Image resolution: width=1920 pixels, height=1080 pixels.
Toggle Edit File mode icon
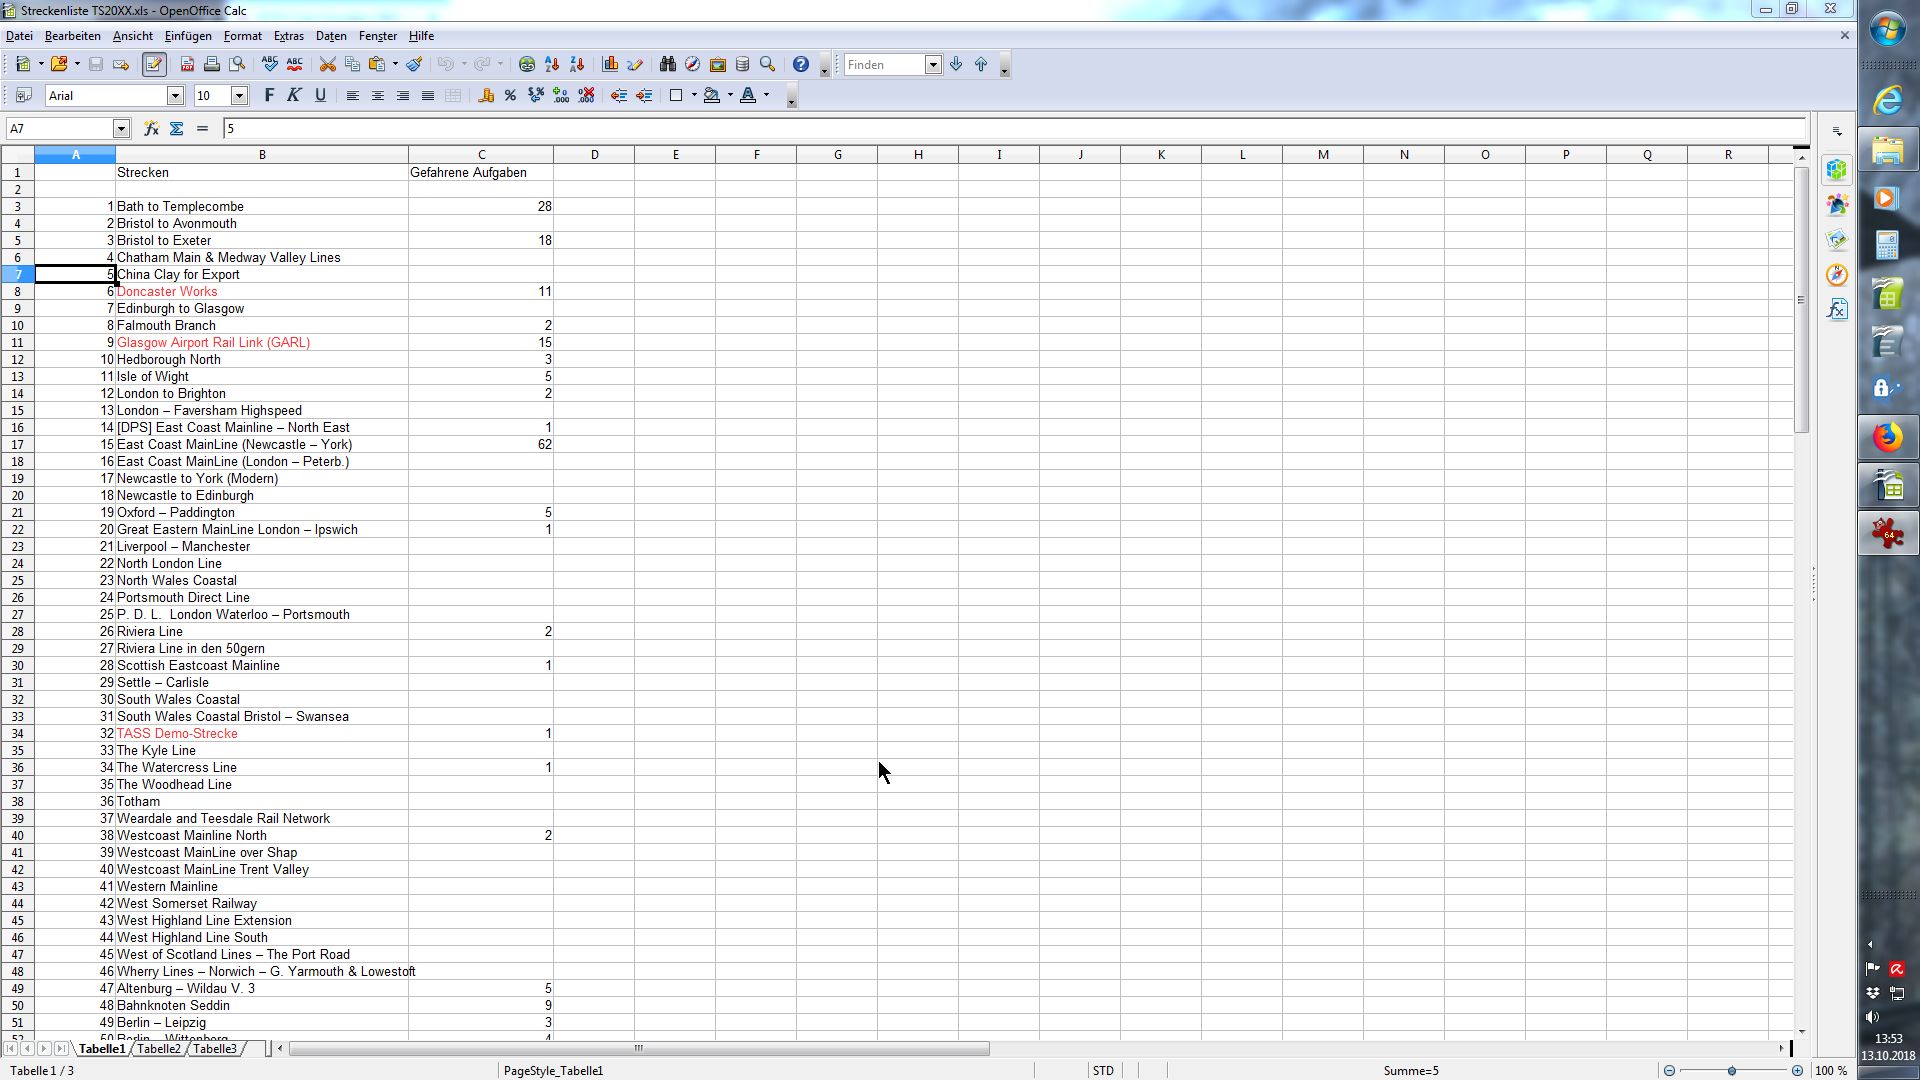153,65
